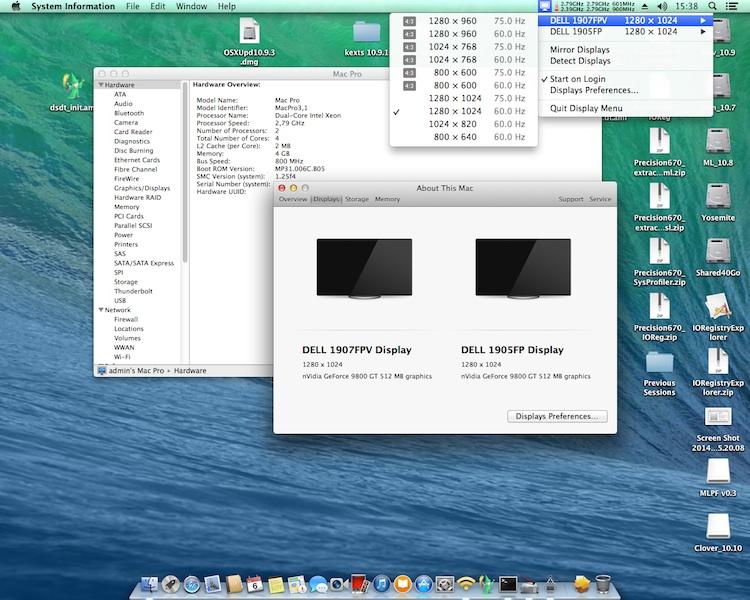Screen dimensions: 750x600
Task: Choose 1280 × 960 at 60.0 Hz
Action: [x=463, y=34]
